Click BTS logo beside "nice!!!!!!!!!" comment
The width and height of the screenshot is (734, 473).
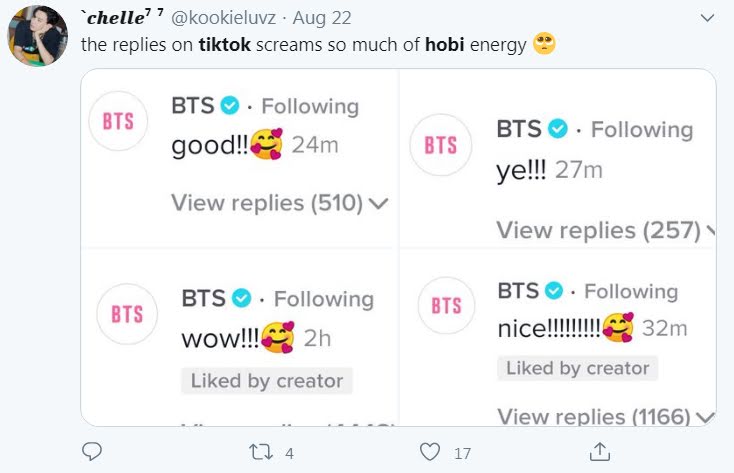tap(446, 306)
